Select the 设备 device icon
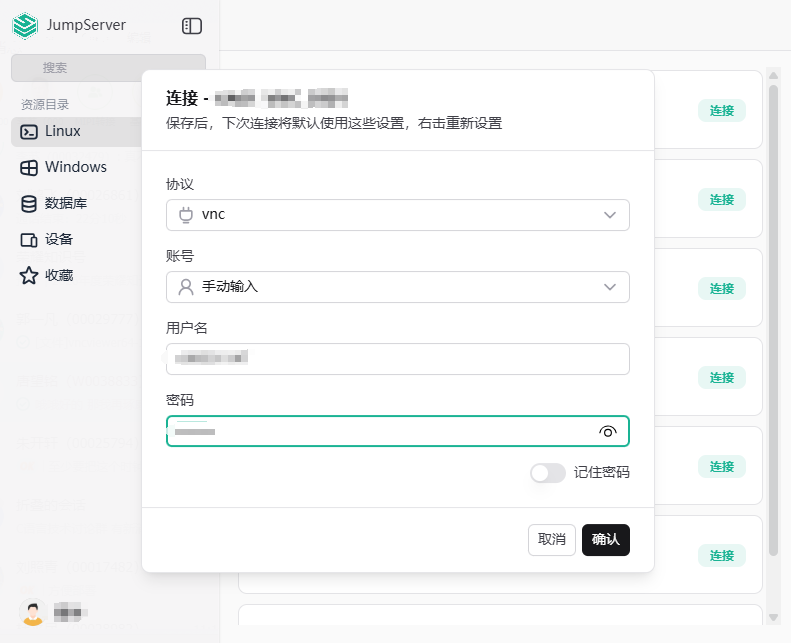Viewport: 791px width, 643px height. click(28, 240)
